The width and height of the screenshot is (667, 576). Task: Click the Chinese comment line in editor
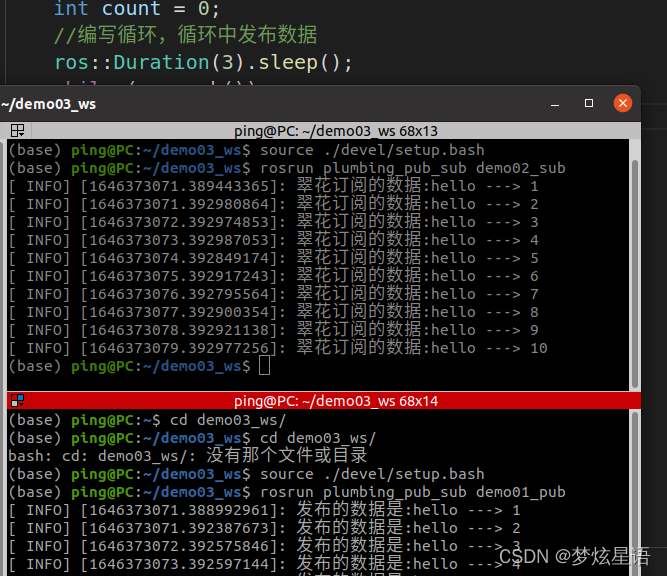(185, 35)
